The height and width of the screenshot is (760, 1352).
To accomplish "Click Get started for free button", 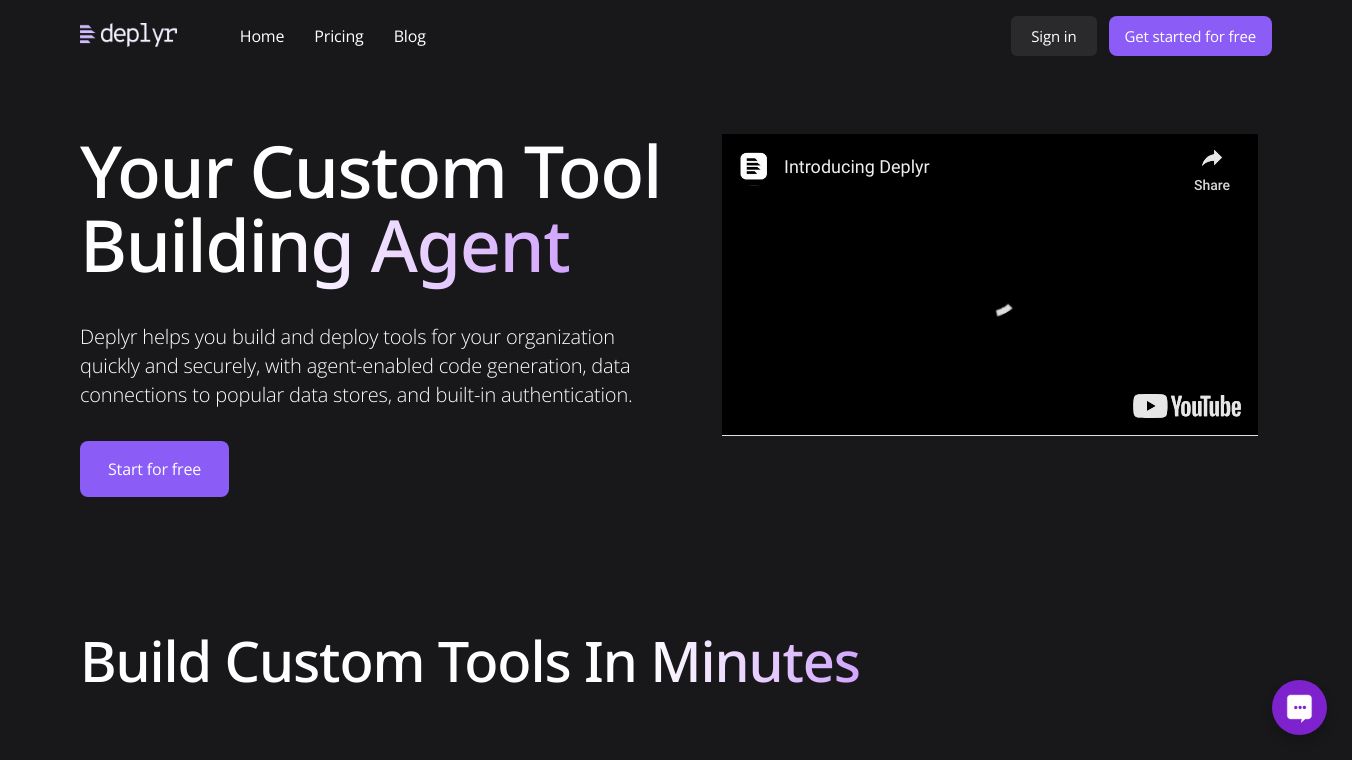I will coord(1190,36).
